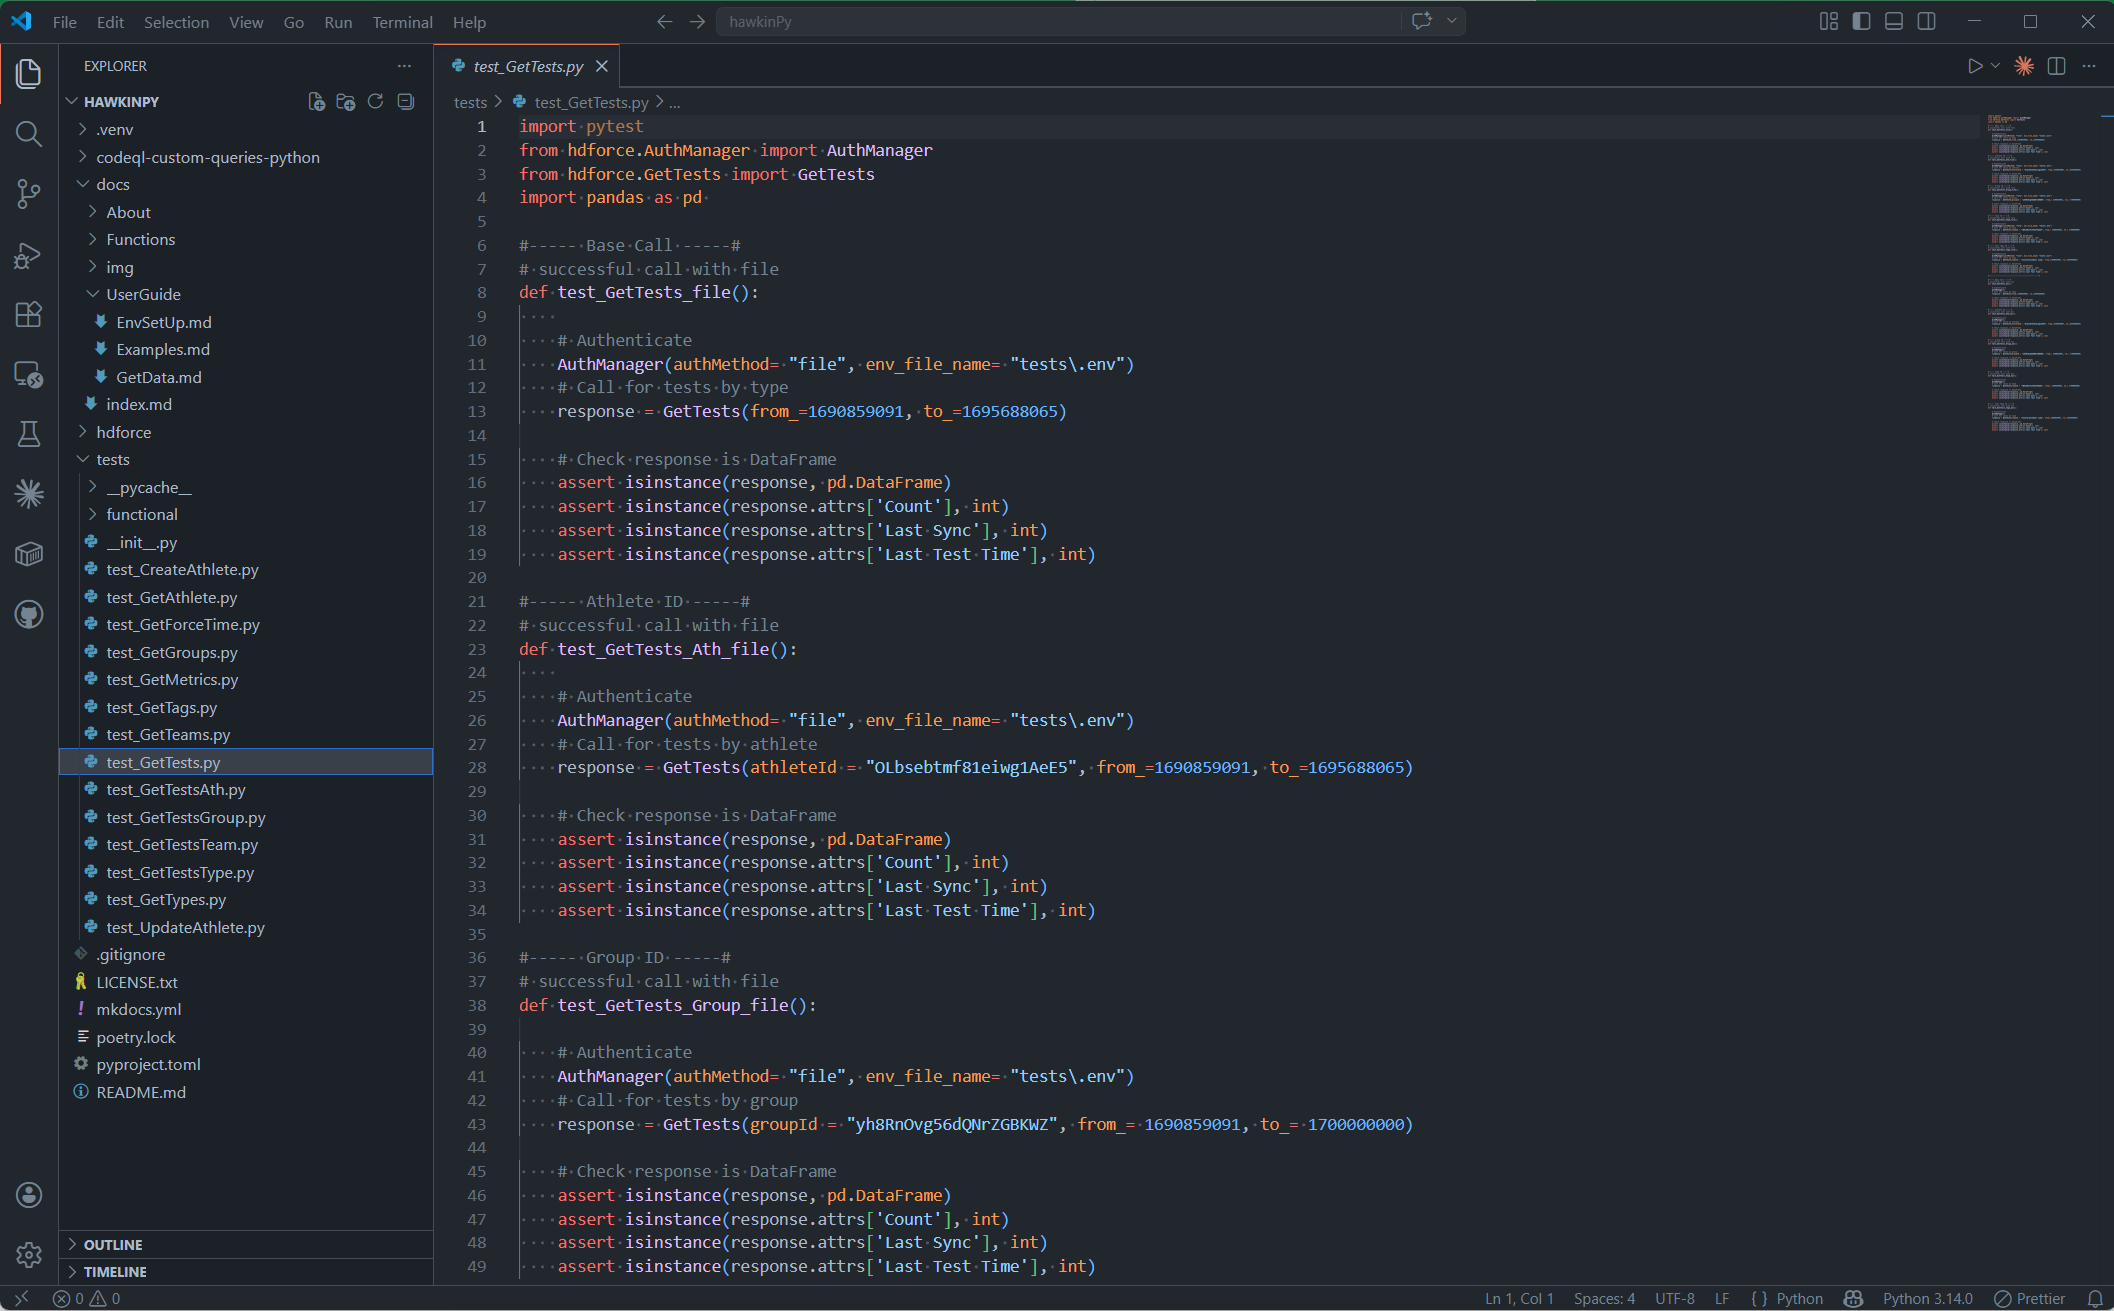Run the Python file with the play button
This screenshot has width=2114, height=1311.
1974,66
